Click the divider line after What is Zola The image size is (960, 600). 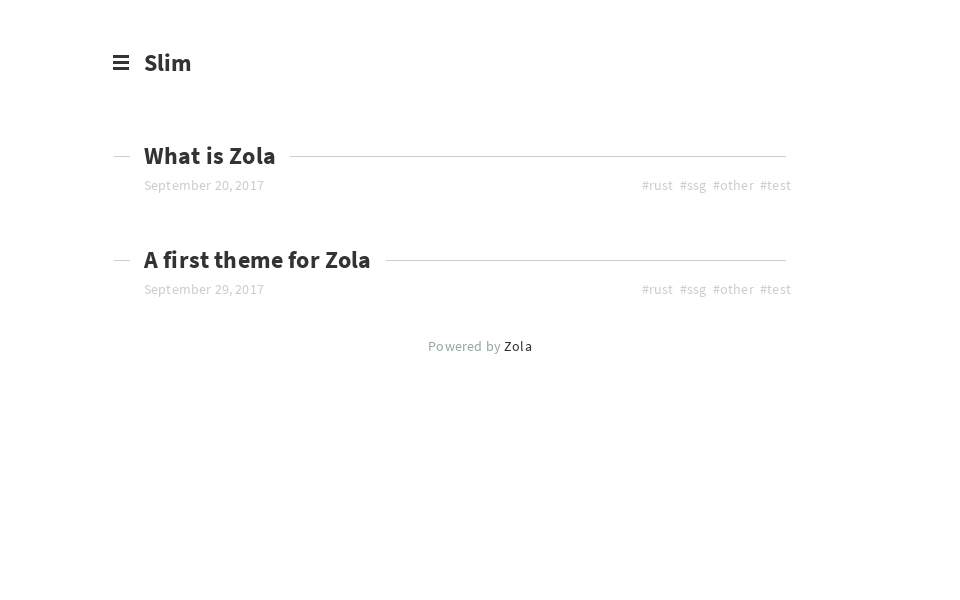tap(540, 156)
